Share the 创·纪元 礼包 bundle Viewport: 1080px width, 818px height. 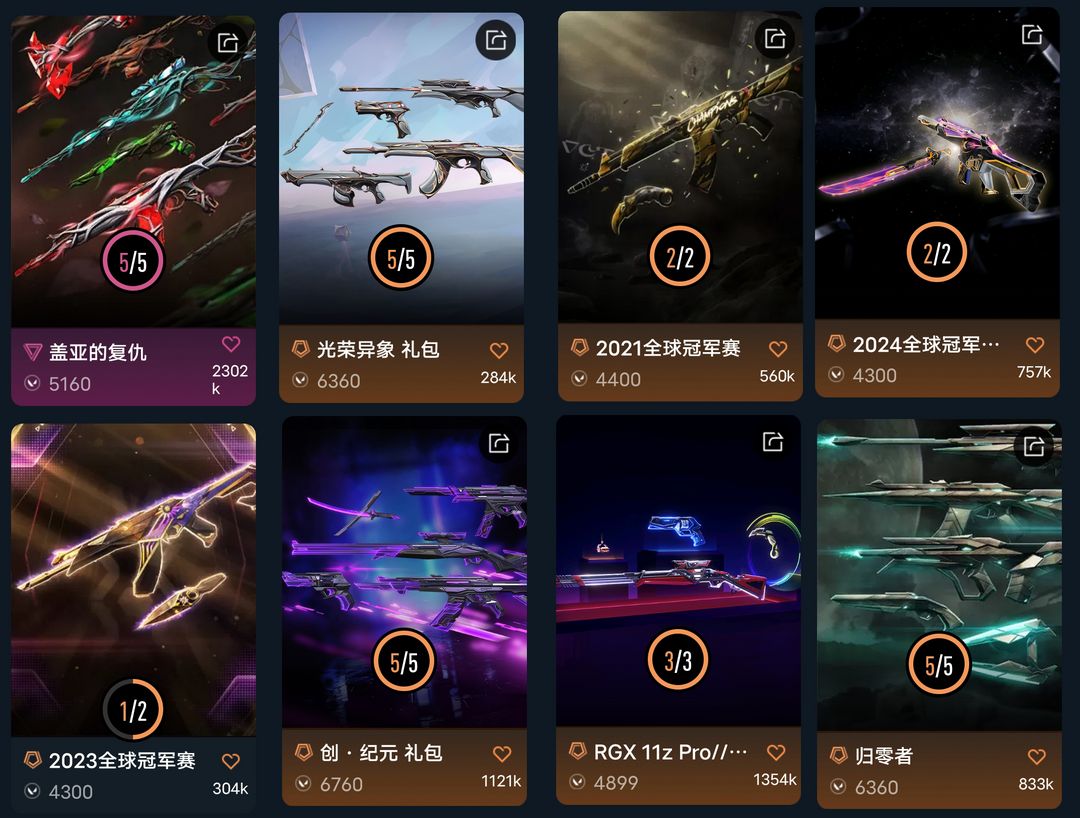point(499,443)
